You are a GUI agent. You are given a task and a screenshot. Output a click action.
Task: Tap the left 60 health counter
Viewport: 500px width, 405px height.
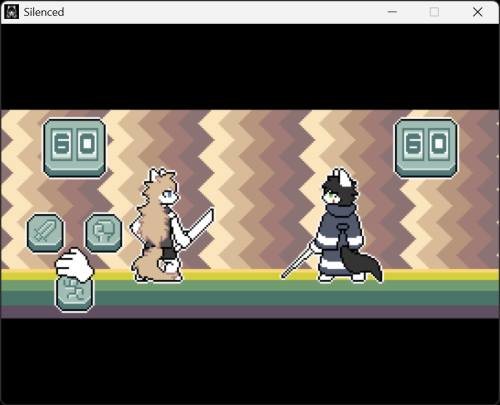pos(74,148)
